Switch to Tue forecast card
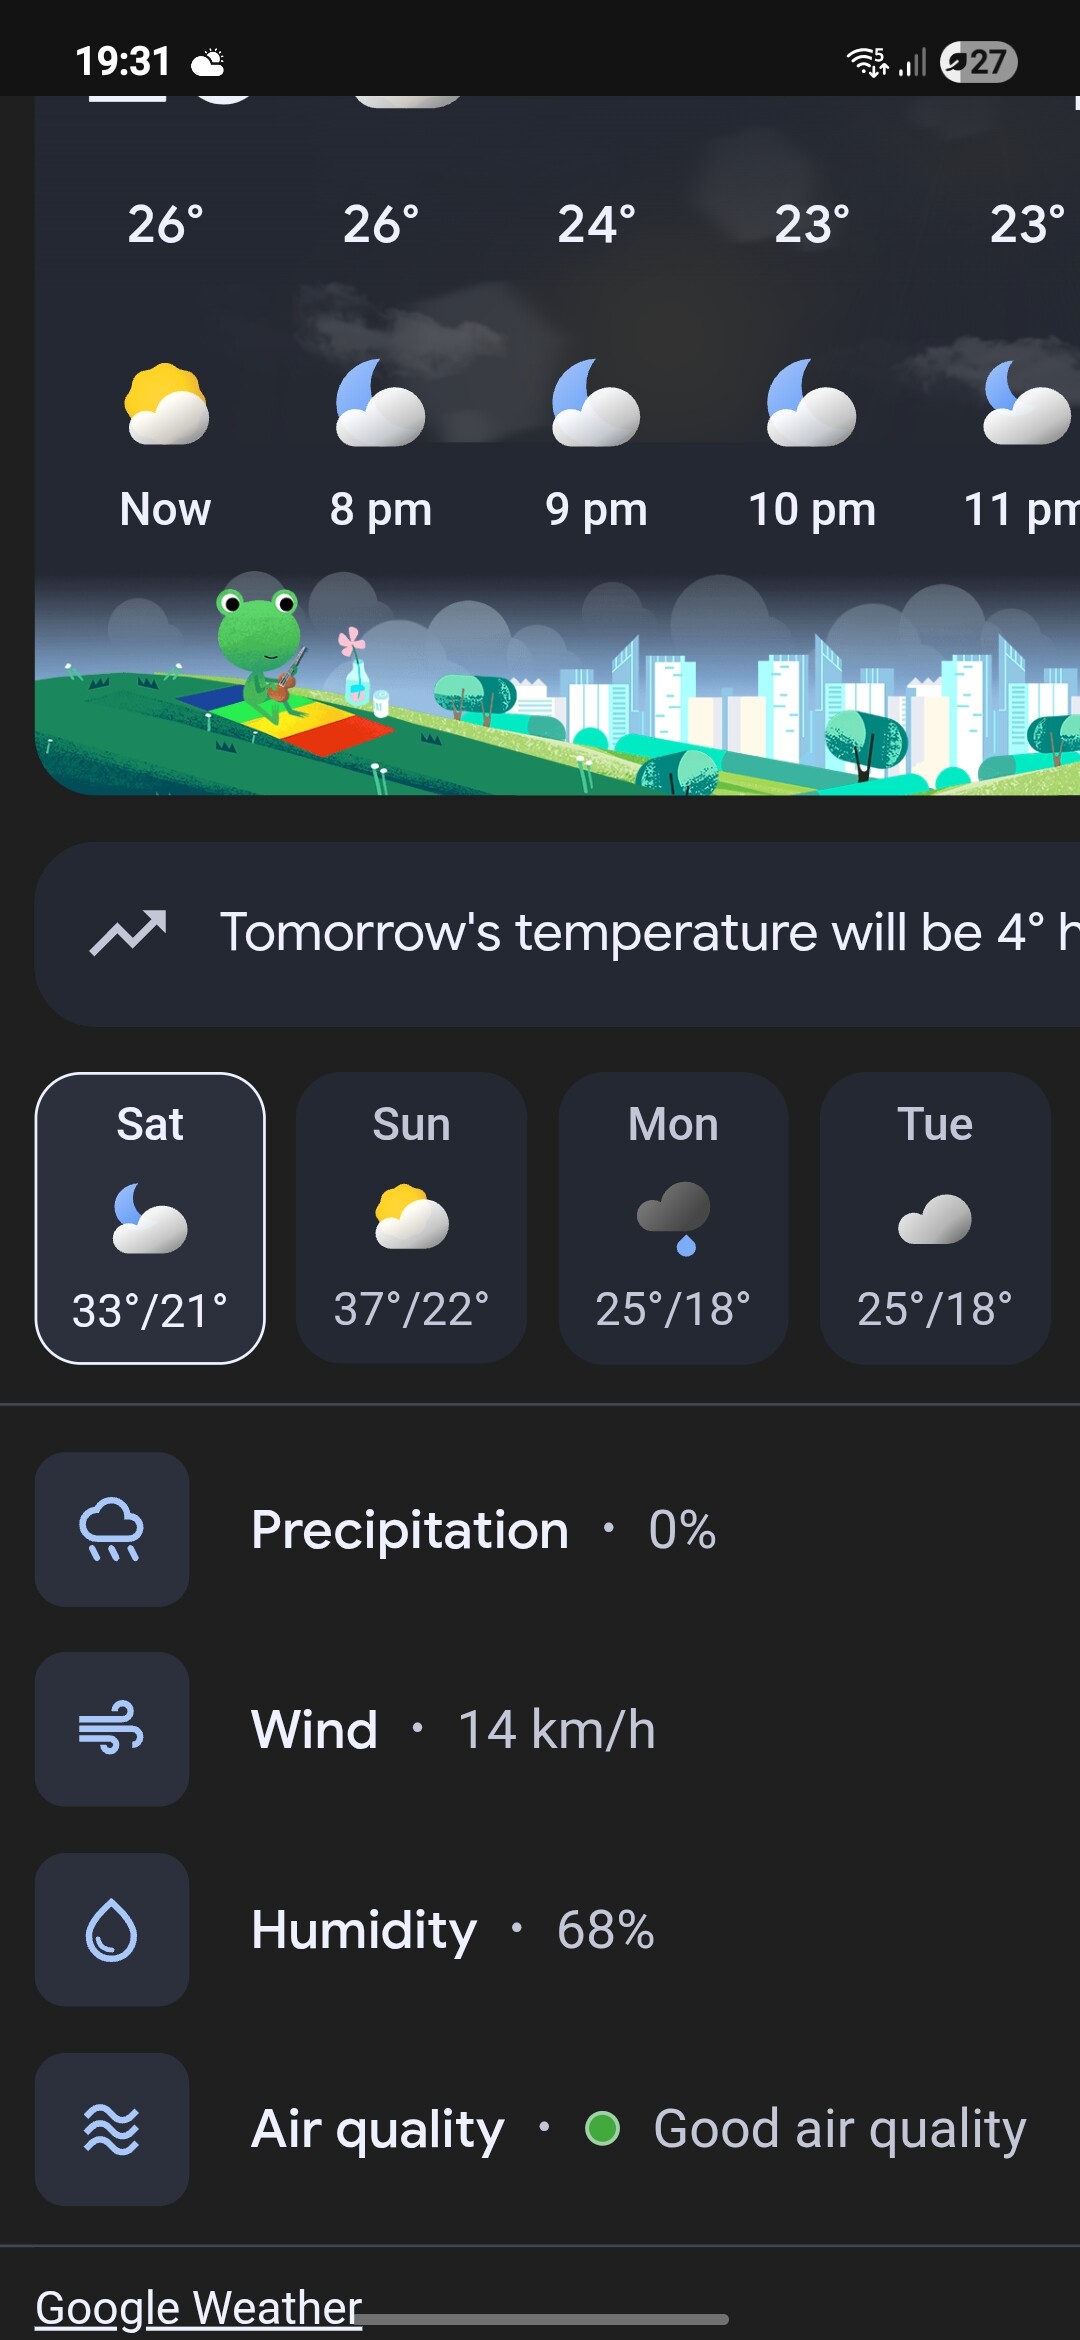 pos(935,1217)
